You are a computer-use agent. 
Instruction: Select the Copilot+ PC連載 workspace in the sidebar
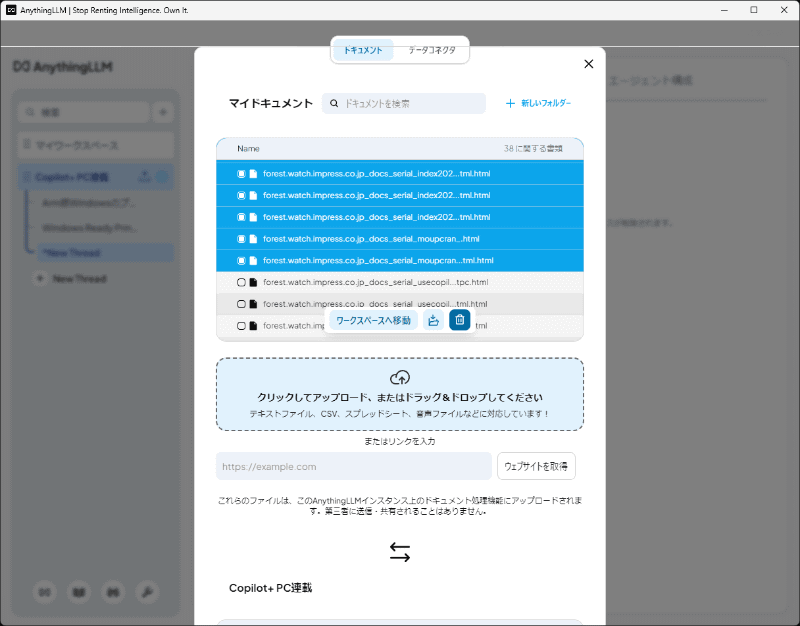coord(95,177)
